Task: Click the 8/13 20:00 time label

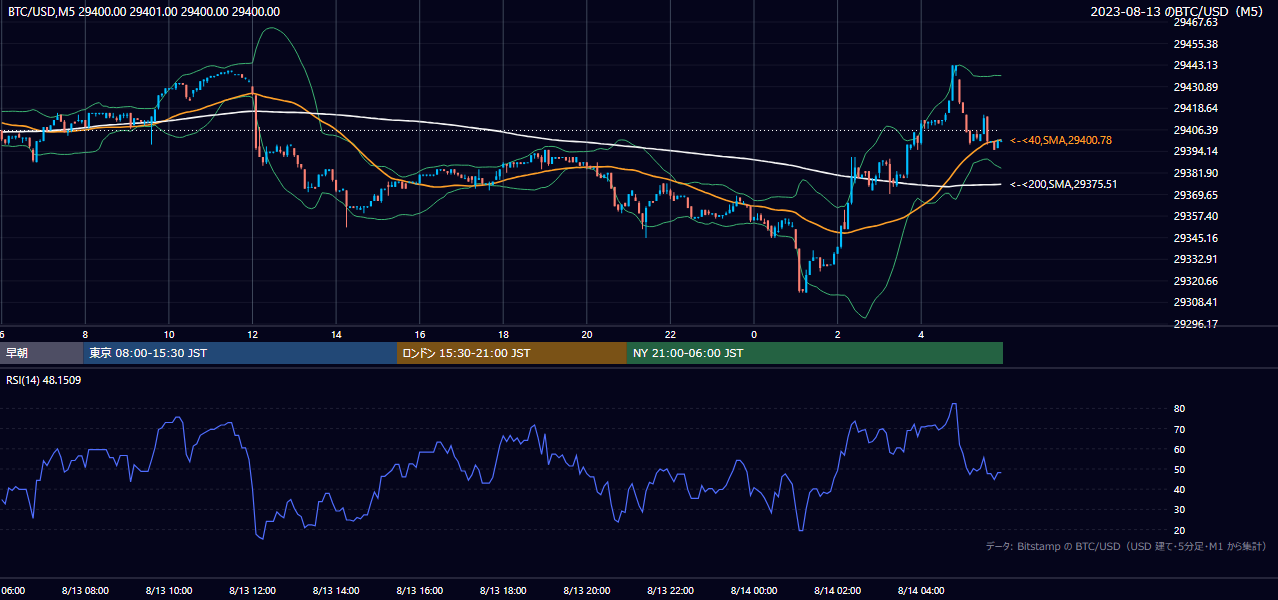Action: click(587, 591)
